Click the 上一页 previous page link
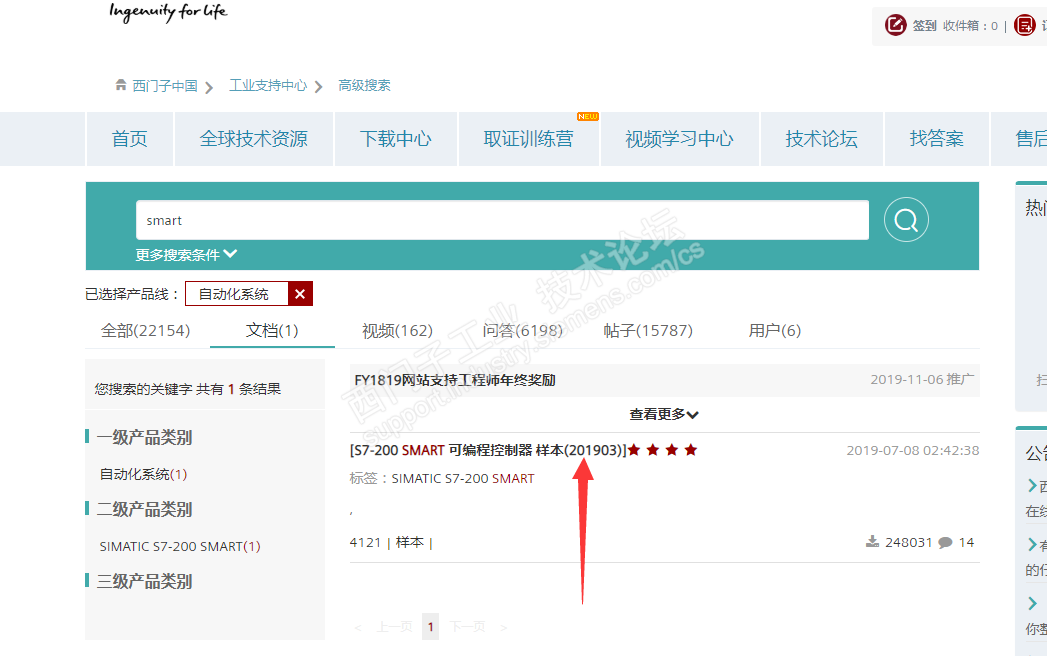Viewport: 1047px width, 656px height. coord(395,627)
